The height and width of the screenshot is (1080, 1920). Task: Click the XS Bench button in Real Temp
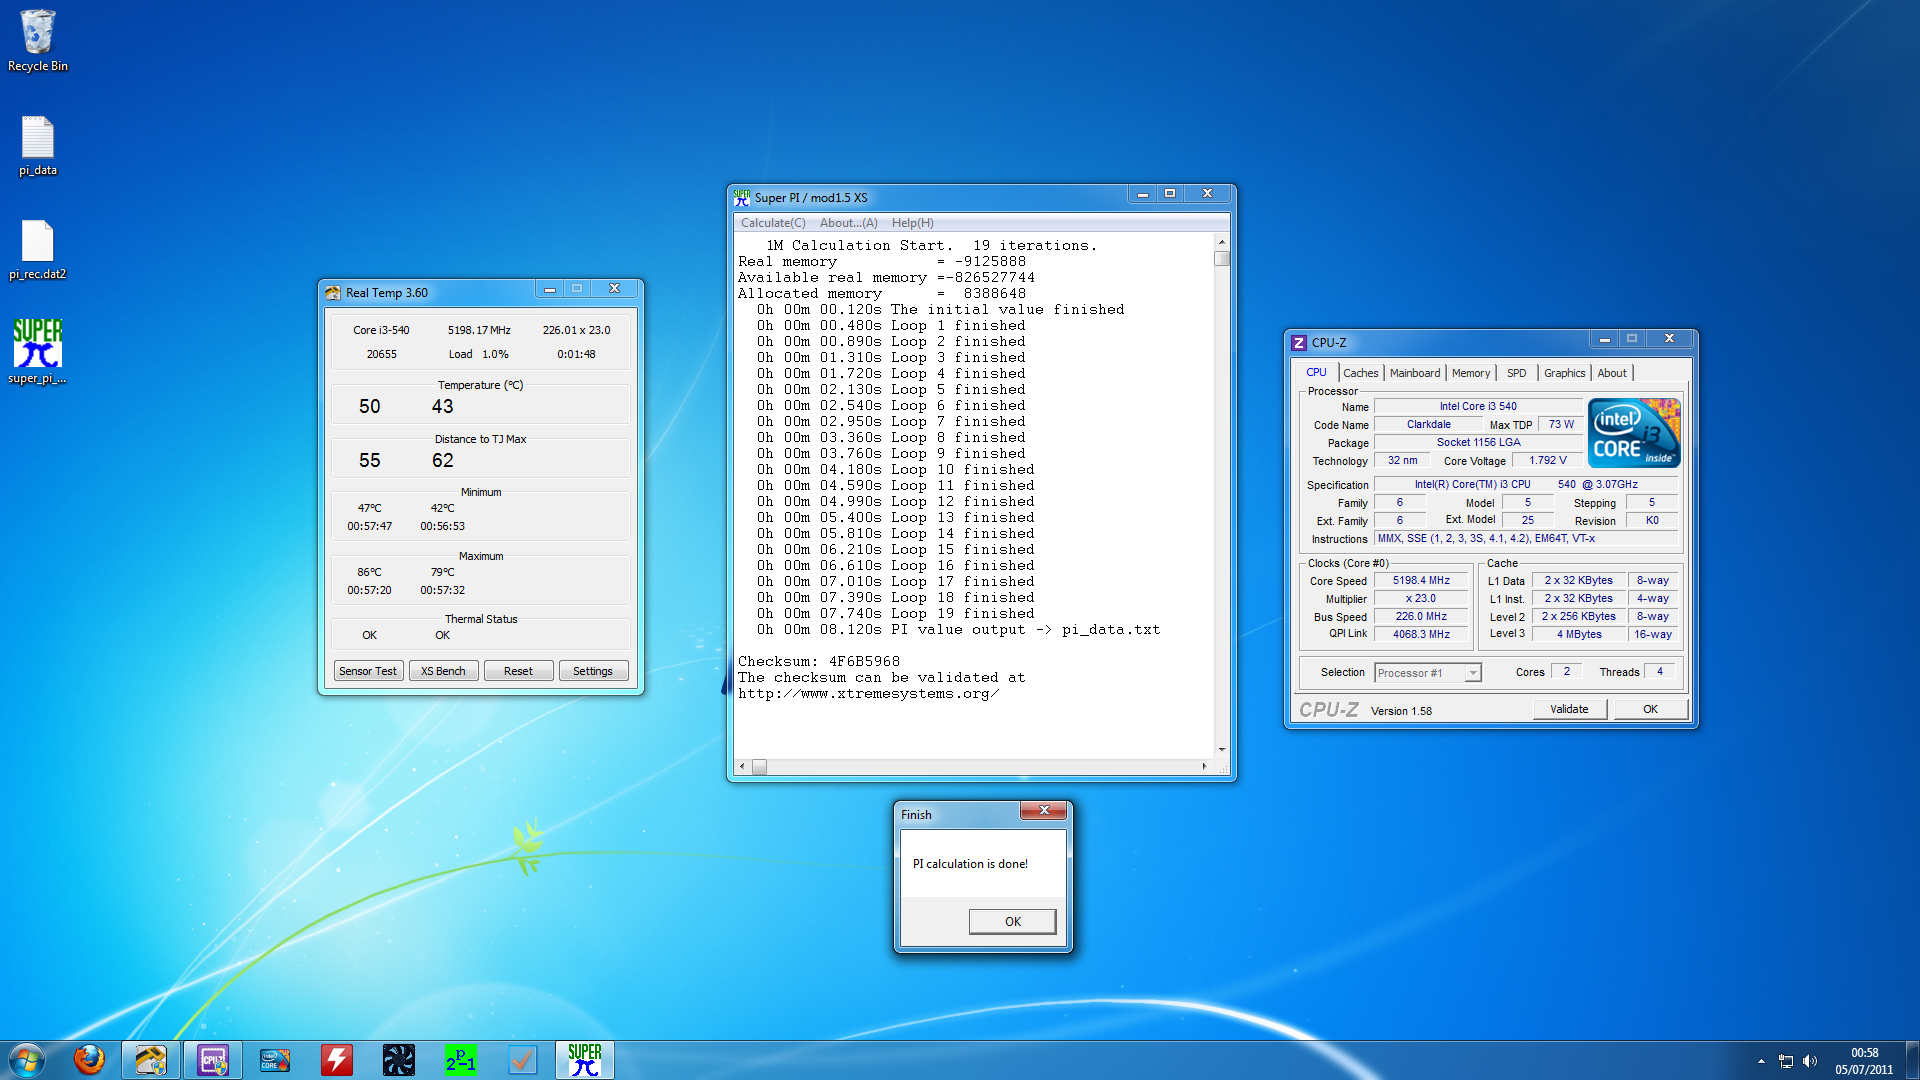[x=443, y=671]
